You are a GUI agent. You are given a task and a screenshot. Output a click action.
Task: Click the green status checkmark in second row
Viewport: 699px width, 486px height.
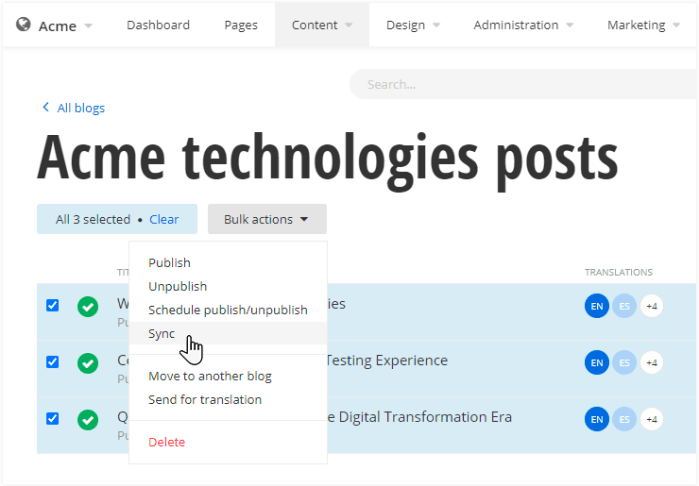(88, 363)
